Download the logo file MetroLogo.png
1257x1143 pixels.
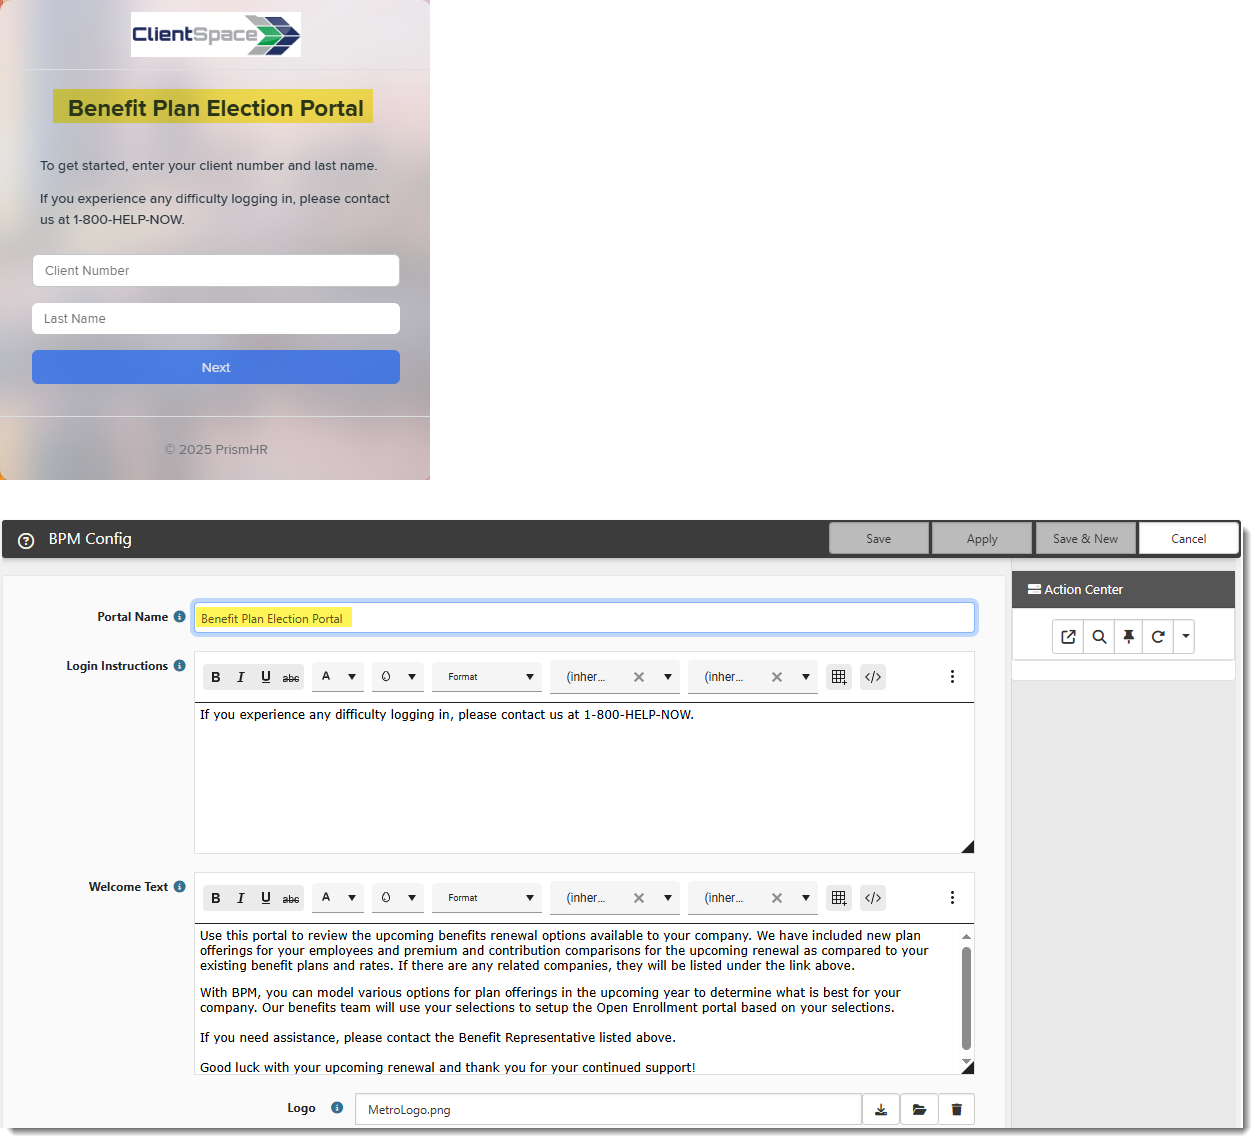[881, 1109]
